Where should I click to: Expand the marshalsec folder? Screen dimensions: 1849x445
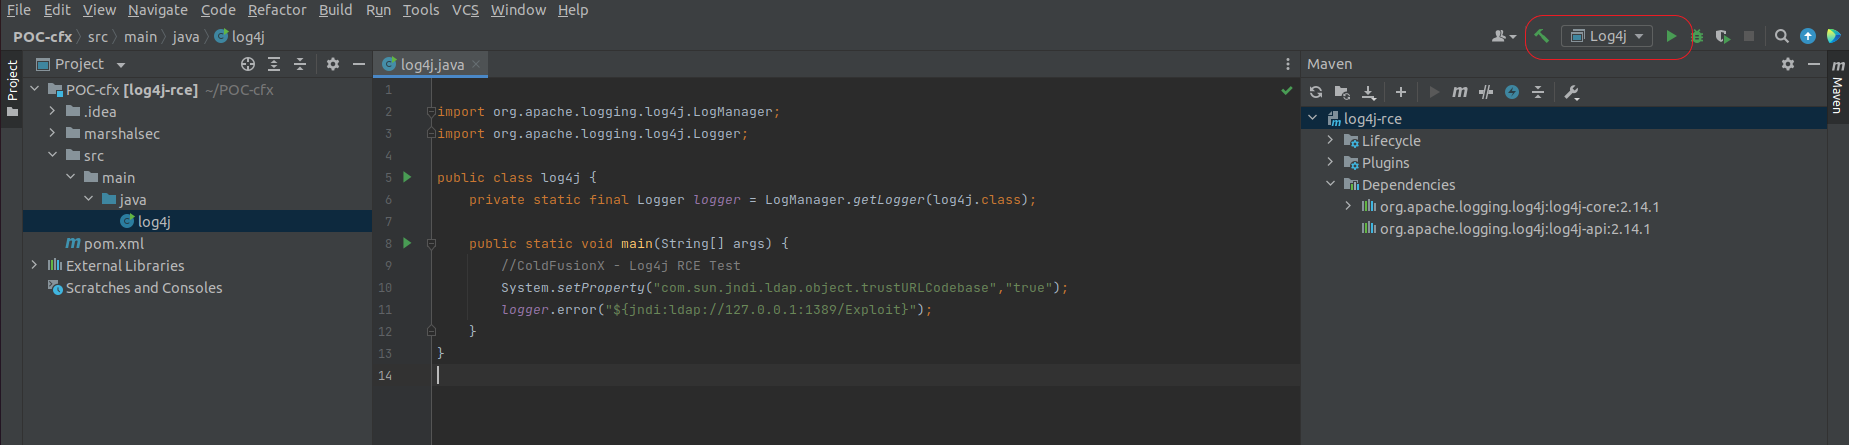point(53,133)
